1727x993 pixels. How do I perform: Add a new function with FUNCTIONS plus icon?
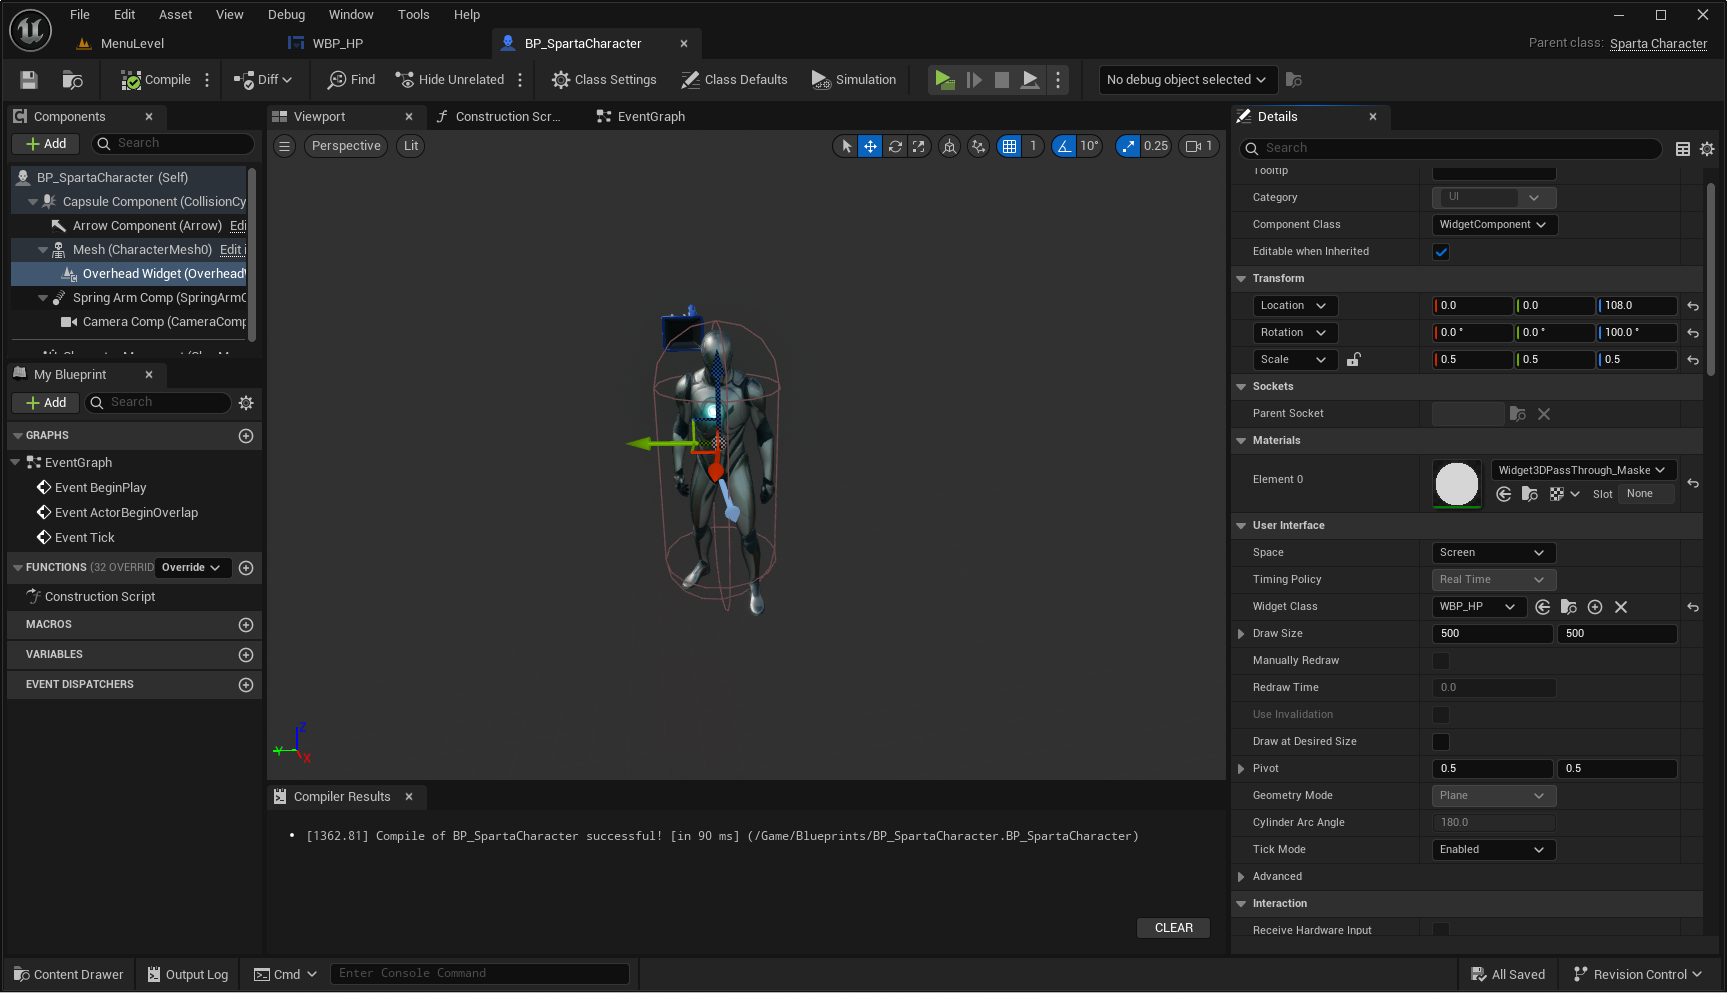tap(246, 568)
